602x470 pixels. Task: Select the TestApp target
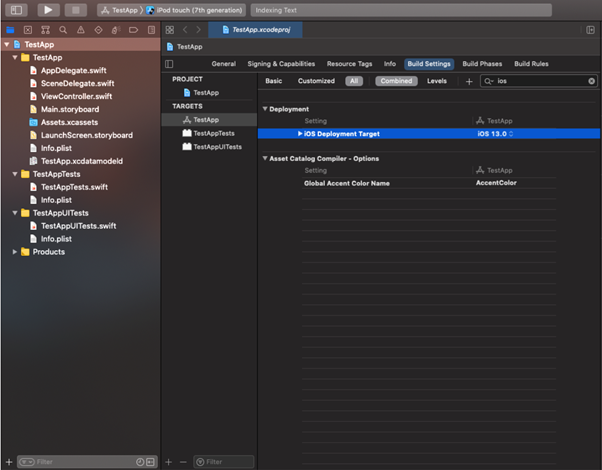click(x=209, y=120)
